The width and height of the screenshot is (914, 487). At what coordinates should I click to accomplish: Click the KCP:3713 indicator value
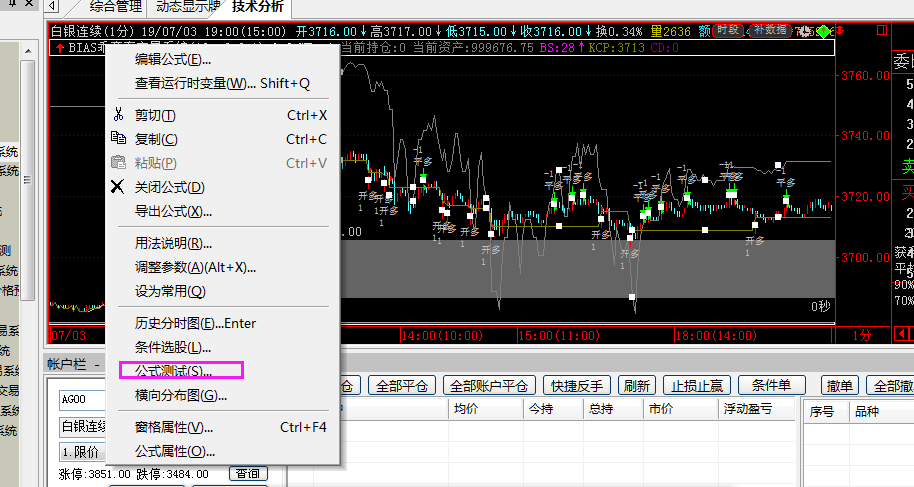(616, 48)
